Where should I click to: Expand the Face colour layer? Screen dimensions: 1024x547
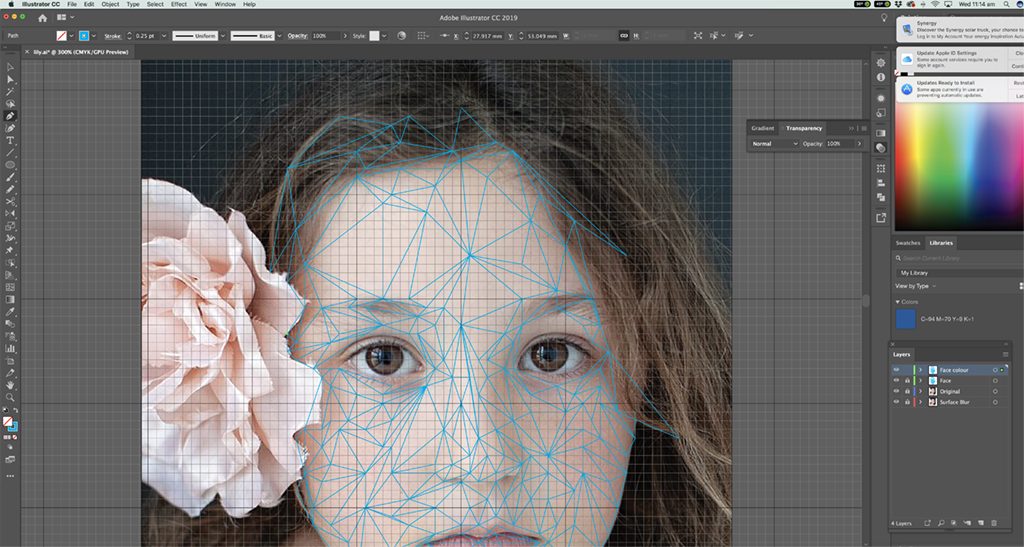921,370
